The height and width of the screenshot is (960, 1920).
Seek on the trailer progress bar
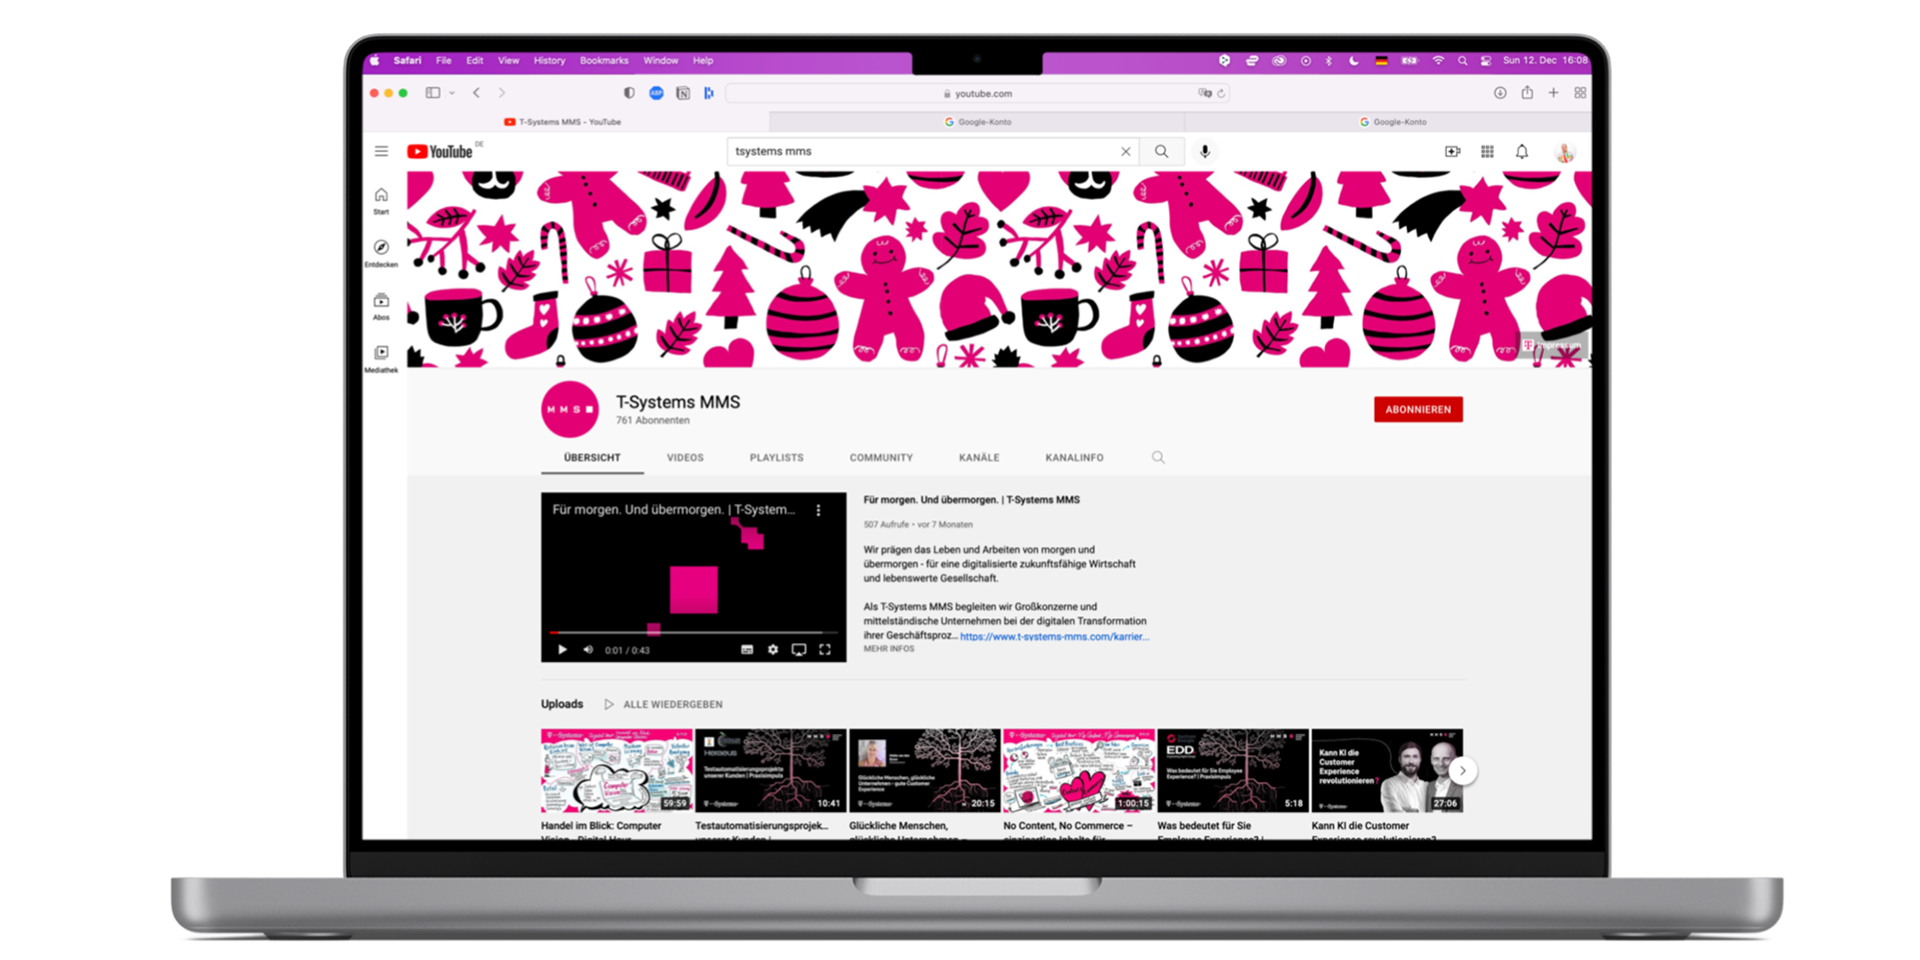click(x=694, y=633)
